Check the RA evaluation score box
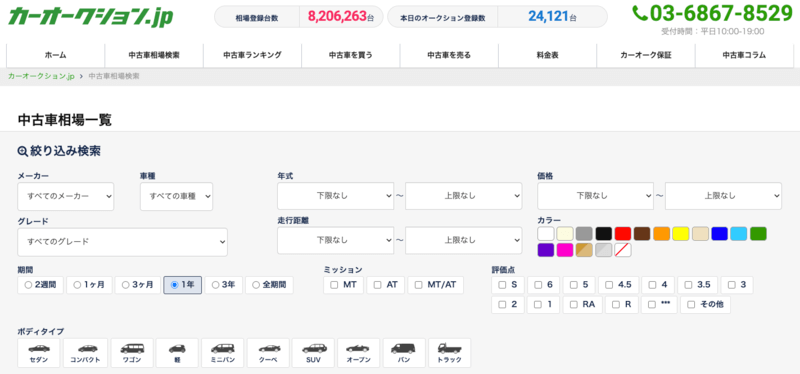This screenshot has width=800, height=374. click(573, 305)
